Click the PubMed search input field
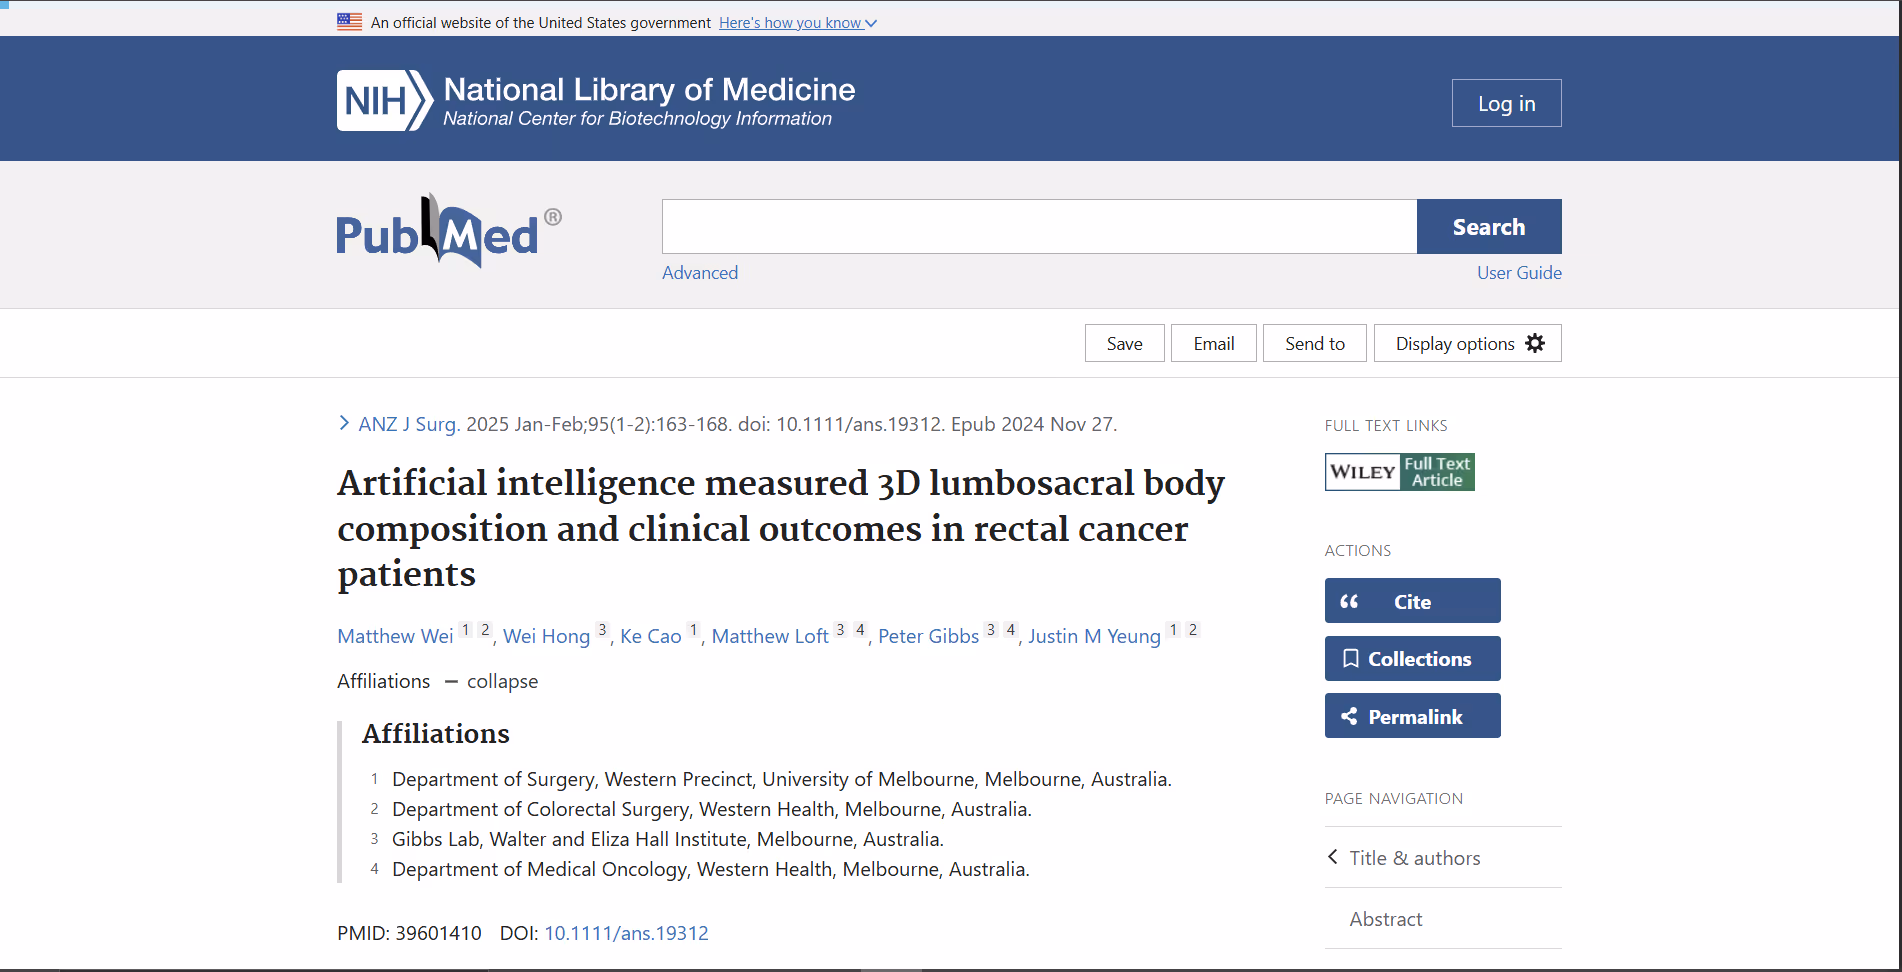The image size is (1902, 972). coord(1039,227)
